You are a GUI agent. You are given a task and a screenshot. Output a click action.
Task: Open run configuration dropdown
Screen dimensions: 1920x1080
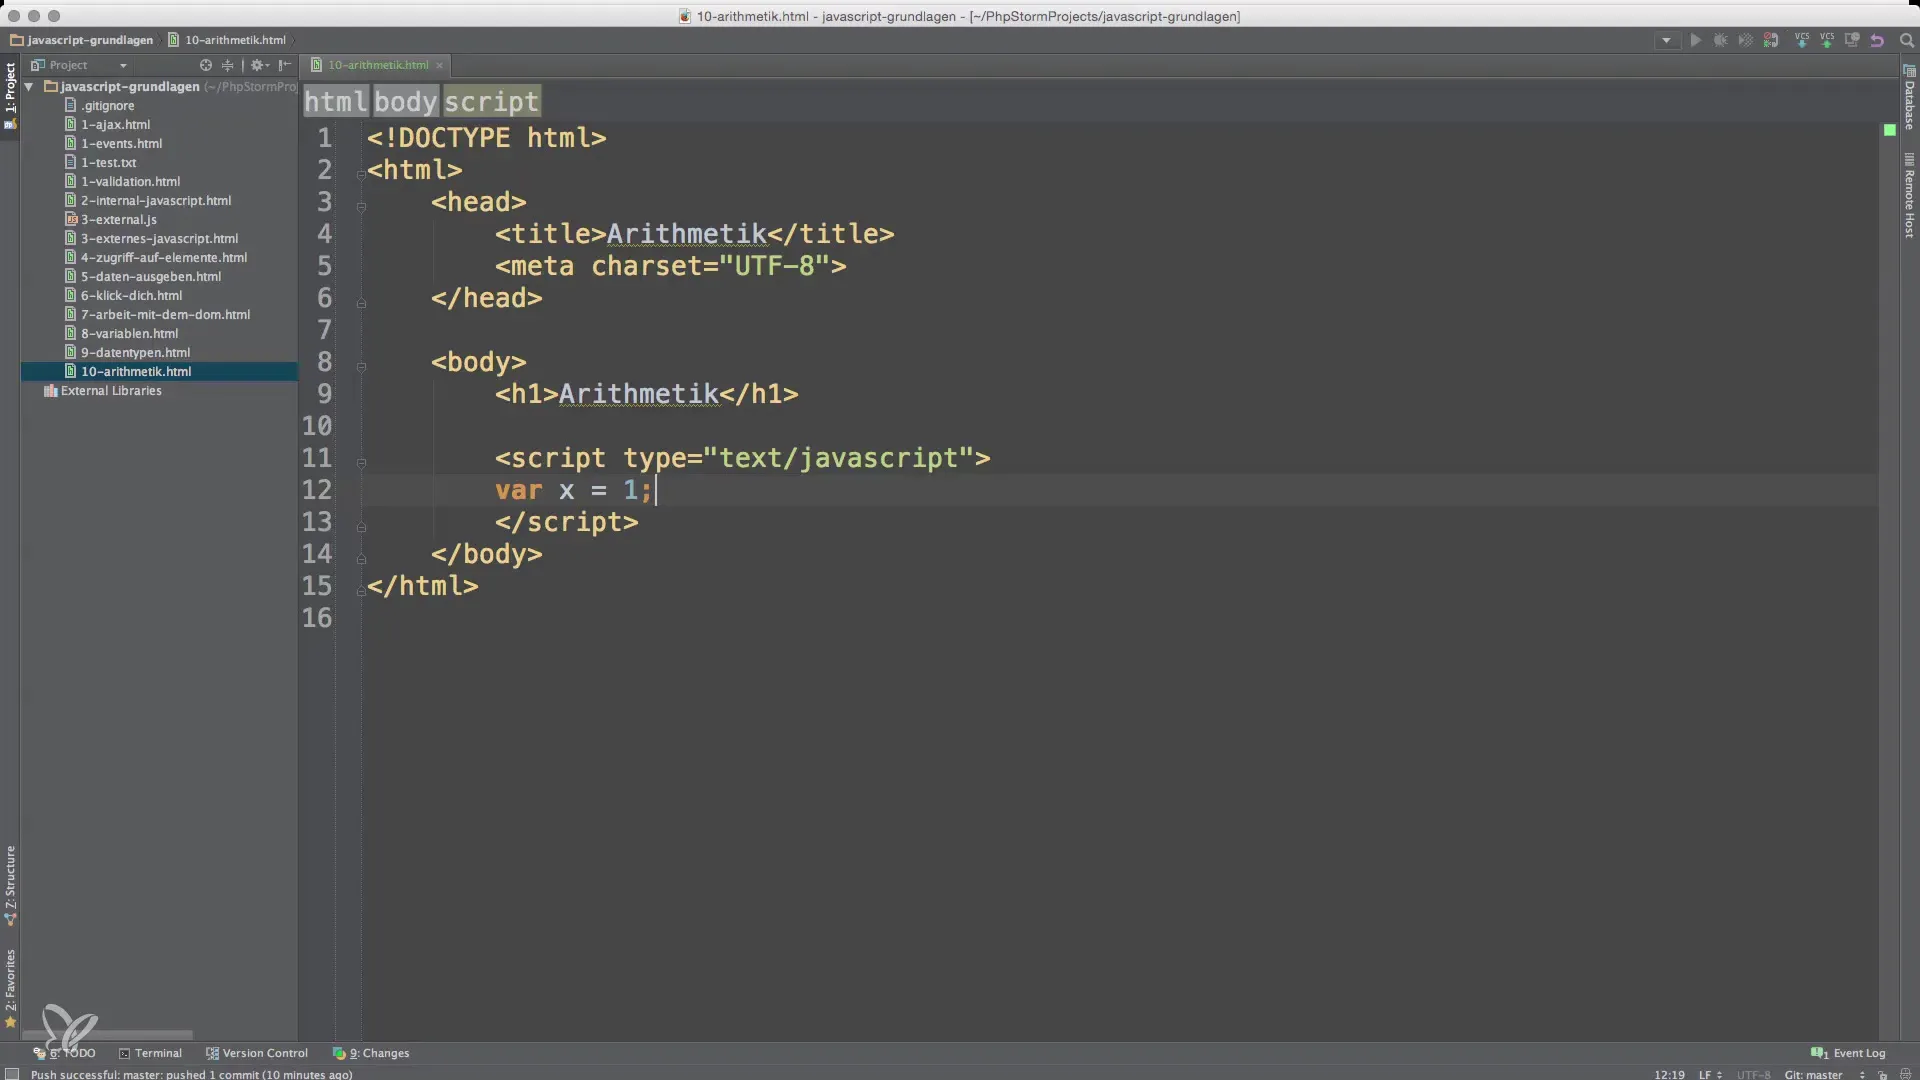(1666, 41)
